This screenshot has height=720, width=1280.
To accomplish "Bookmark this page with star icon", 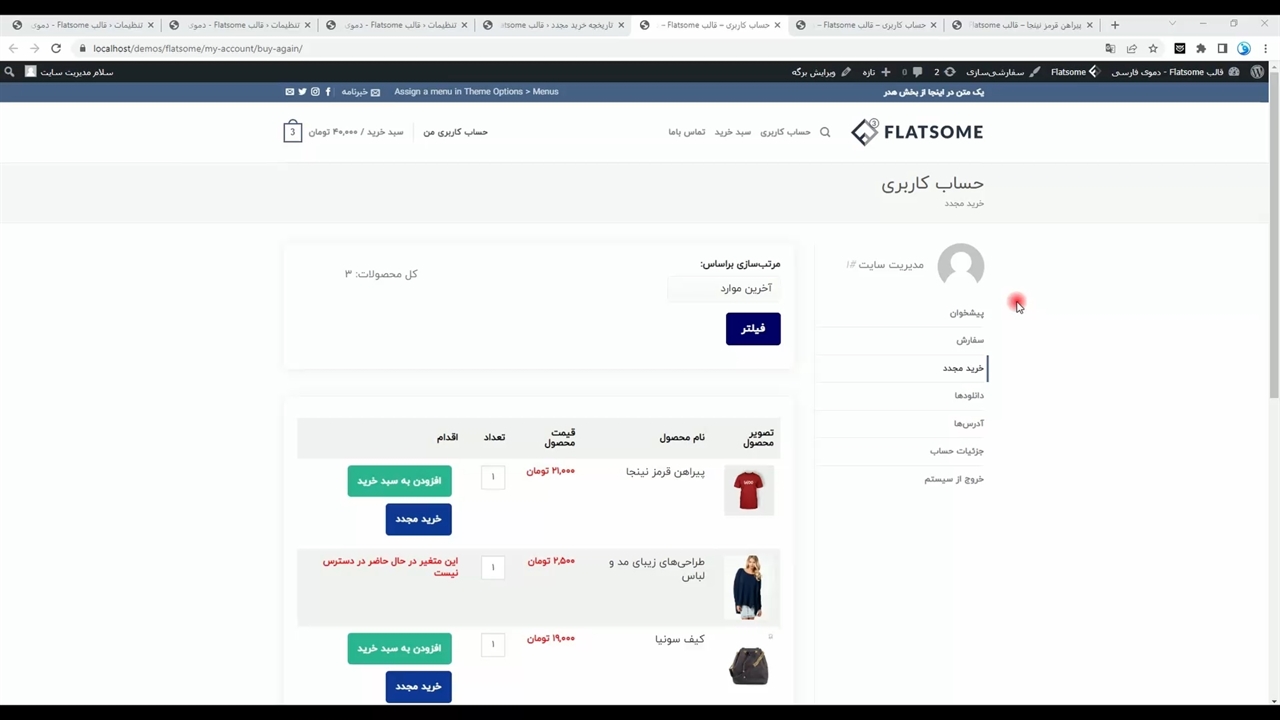I will tap(1153, 48).
